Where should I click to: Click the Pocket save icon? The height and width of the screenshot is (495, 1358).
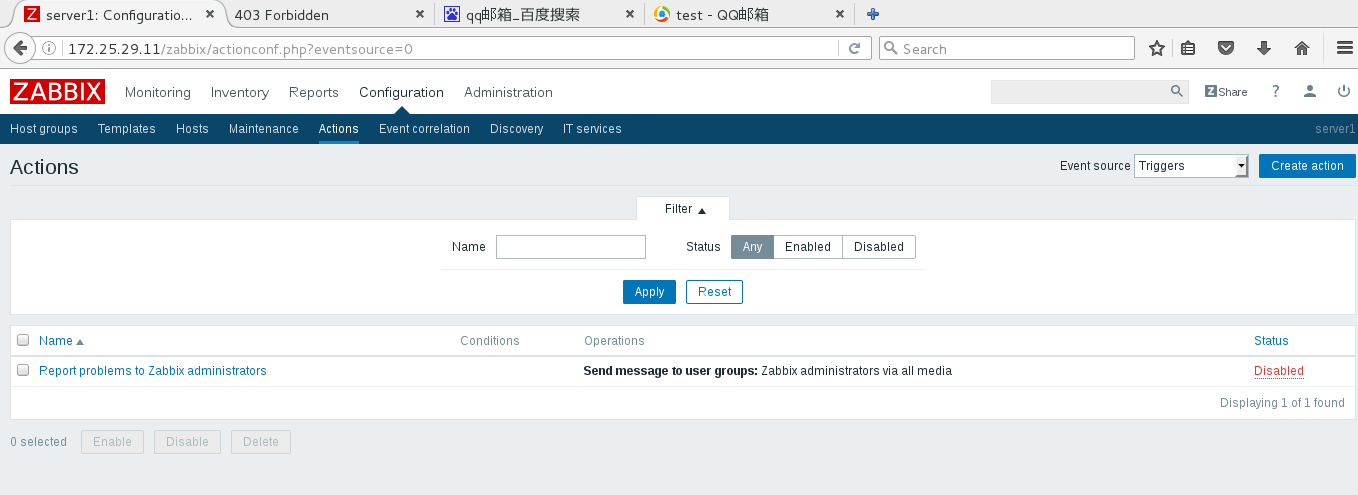[1226, 48]
